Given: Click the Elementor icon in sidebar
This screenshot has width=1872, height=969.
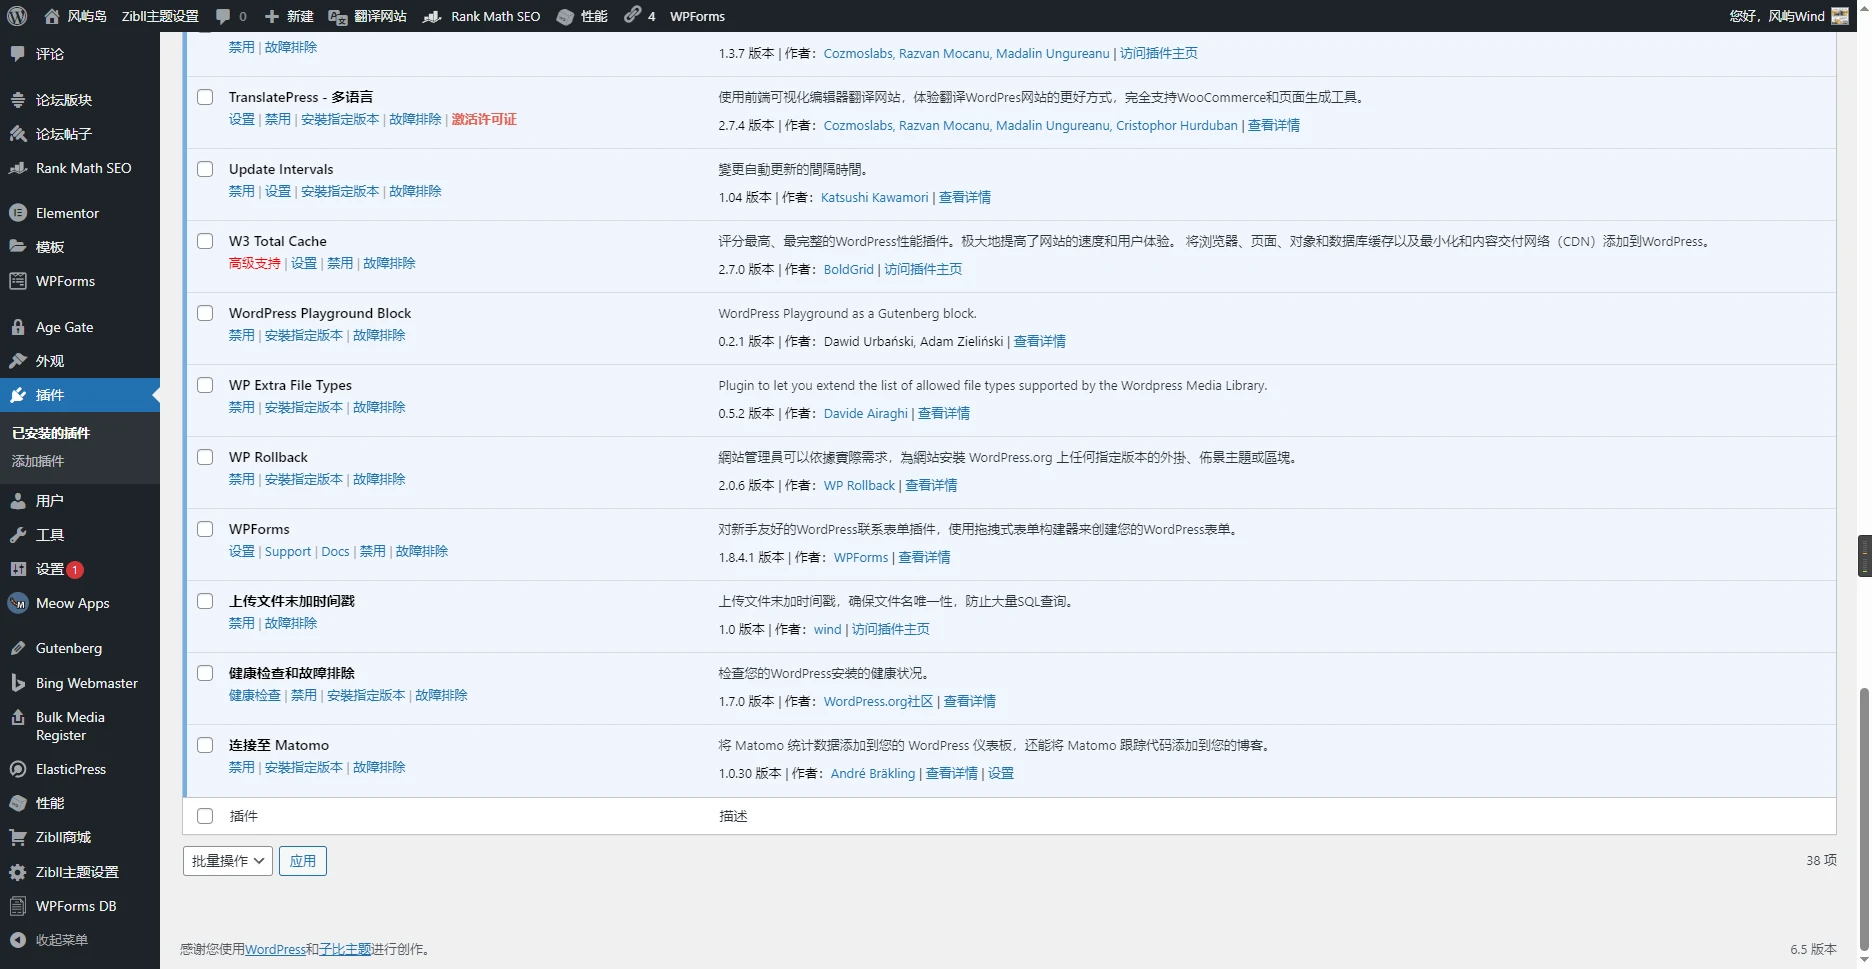Looking at the screenshot, I should pos(18,213).
